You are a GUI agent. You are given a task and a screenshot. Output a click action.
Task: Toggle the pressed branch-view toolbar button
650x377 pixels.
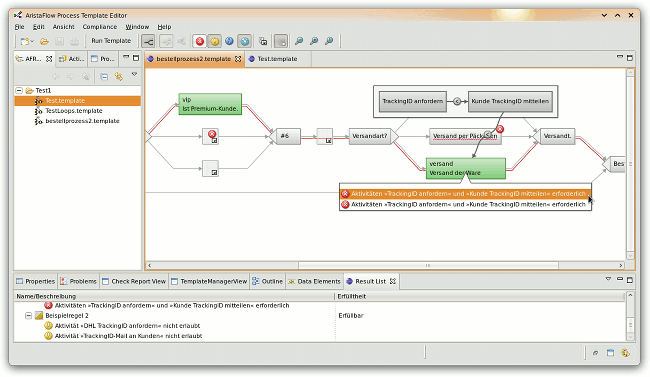pos(148,41)
